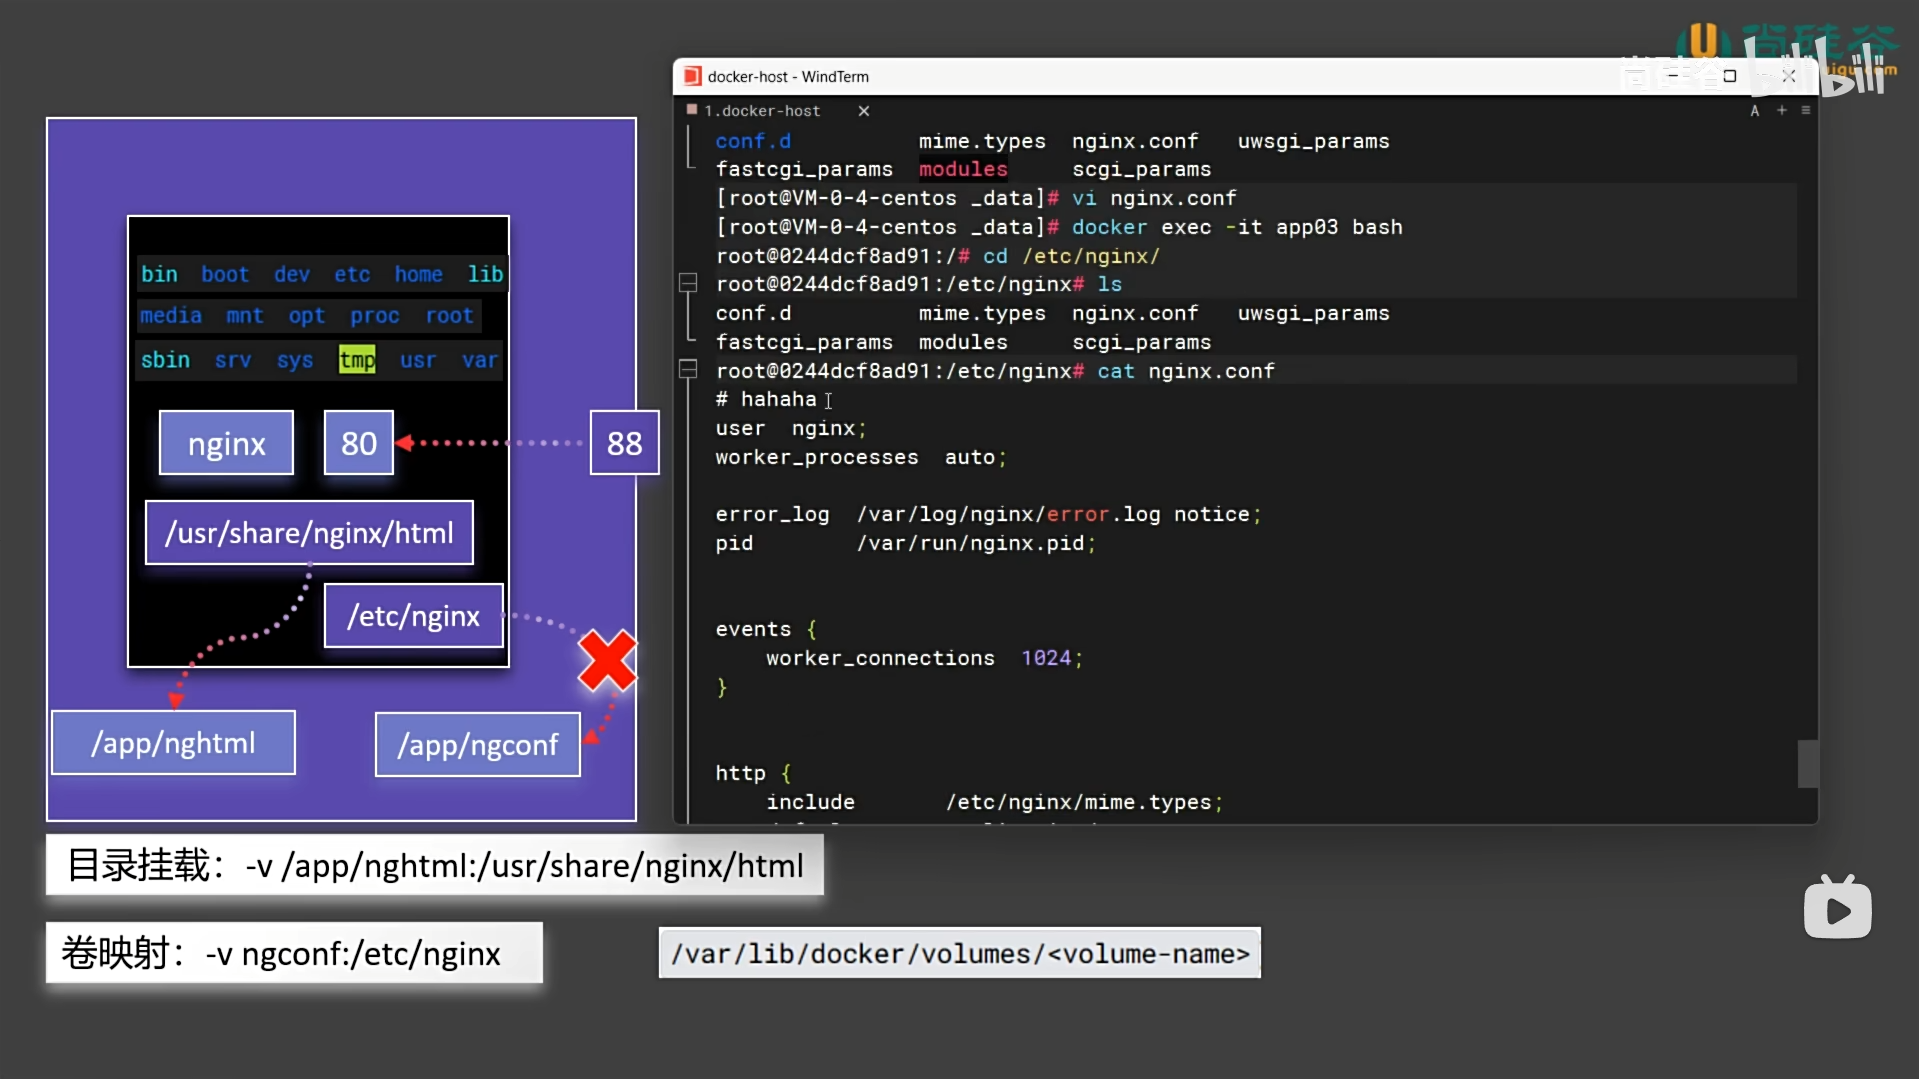The width and height of the screenshot is (1919, 1079).
Task: Click the 'usr' directory in the diagram listing
Action: 418,360
